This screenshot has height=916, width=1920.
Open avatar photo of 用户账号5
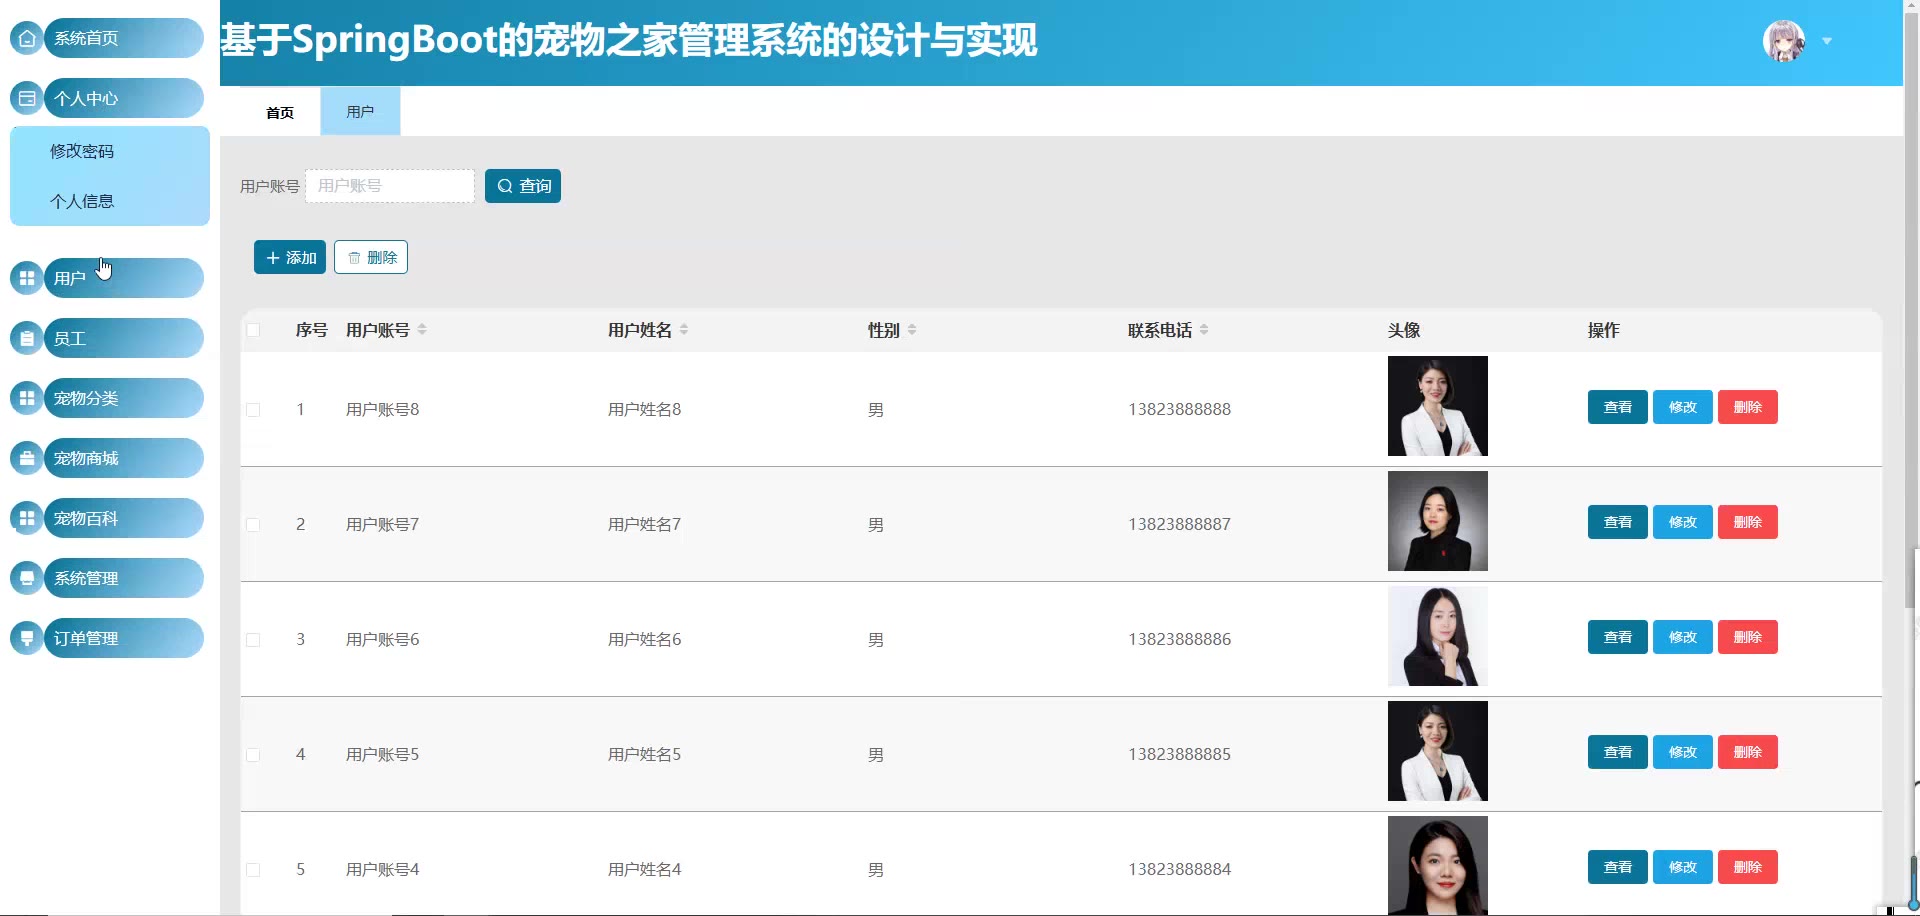(x=1438, y=751)
